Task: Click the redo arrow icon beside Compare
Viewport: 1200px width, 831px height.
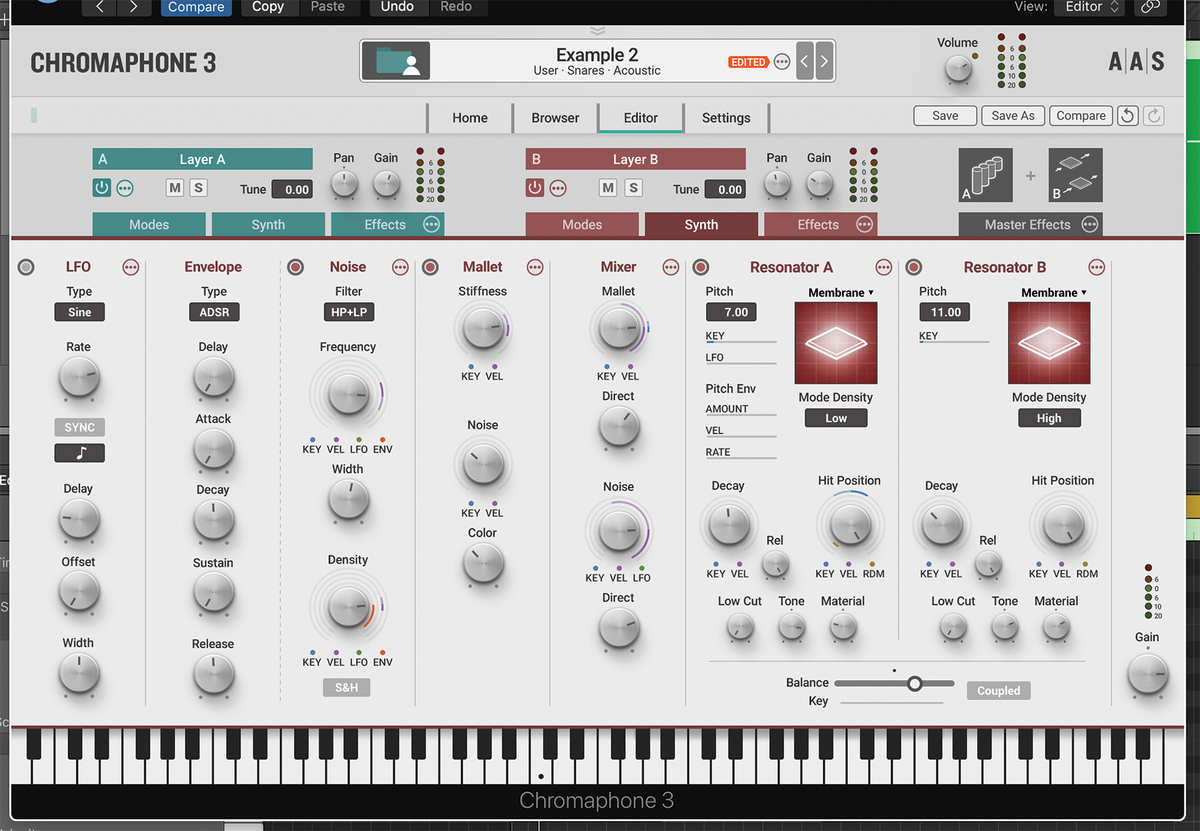Action: [x=1152, y=115]
